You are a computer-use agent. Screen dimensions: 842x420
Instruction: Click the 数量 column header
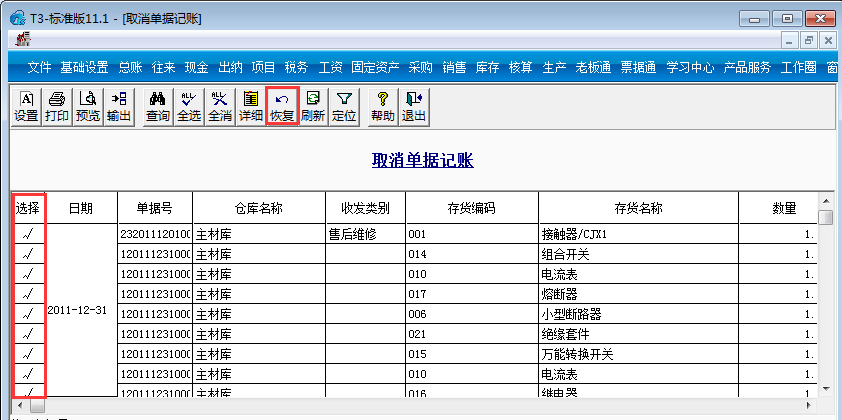click(x=778, y=208)
